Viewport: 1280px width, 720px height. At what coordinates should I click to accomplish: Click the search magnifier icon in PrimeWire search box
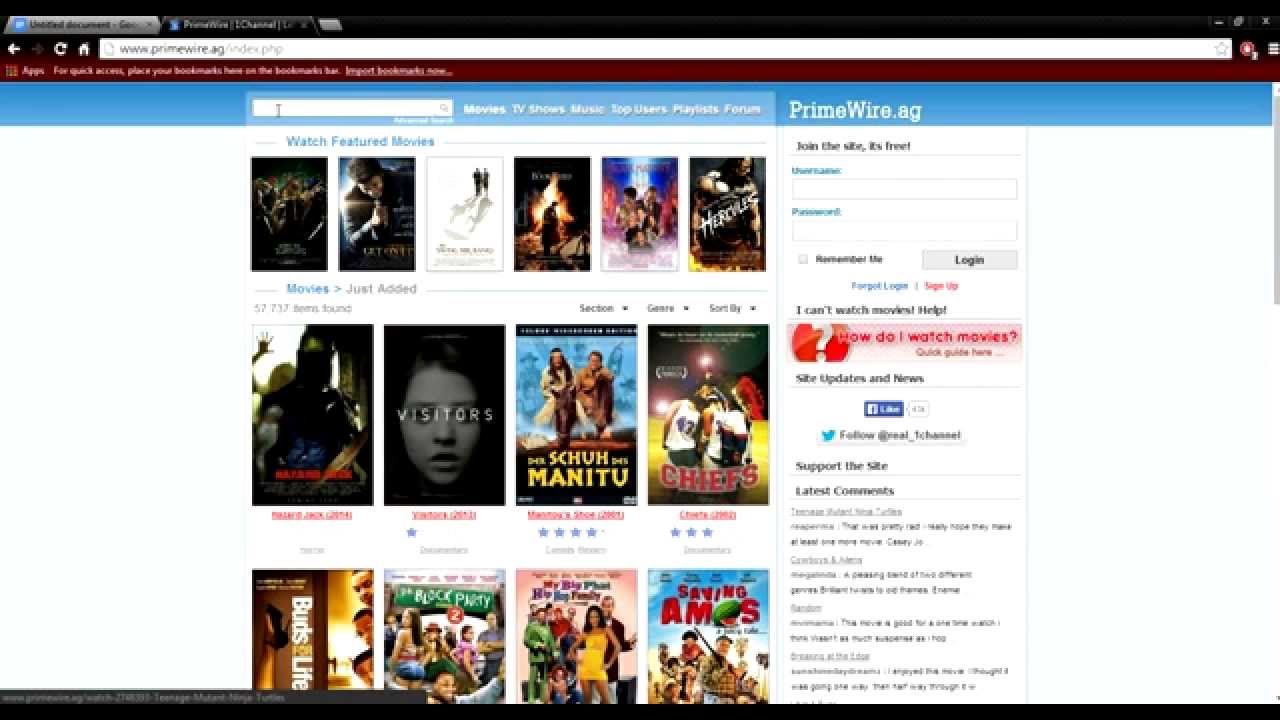point(444,108)
